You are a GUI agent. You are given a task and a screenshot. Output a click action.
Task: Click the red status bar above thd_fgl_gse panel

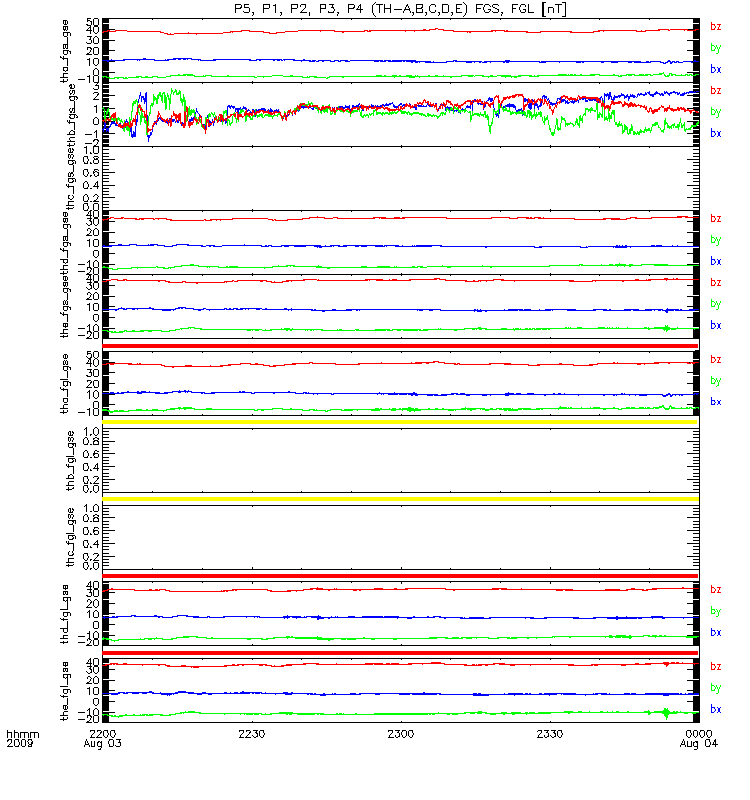[x=400, y=576]
